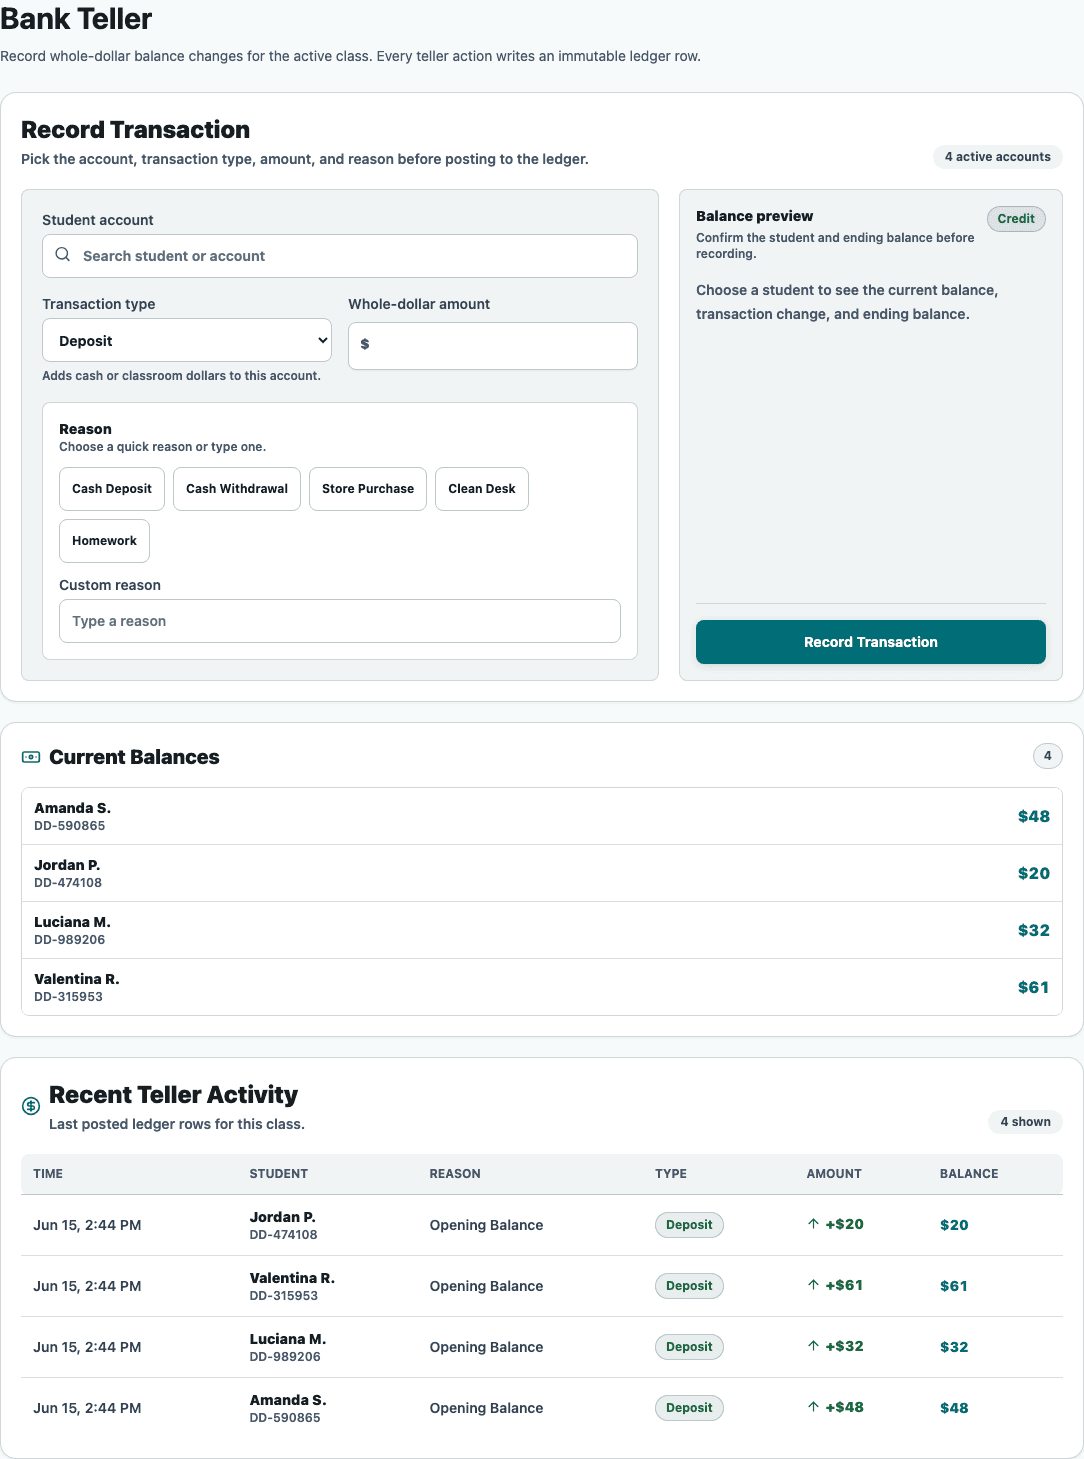The width and height of the screenshot is (1084, 1459).
Task: Click the cash icon beside Current Balances
Action: [x=31, y=757]
